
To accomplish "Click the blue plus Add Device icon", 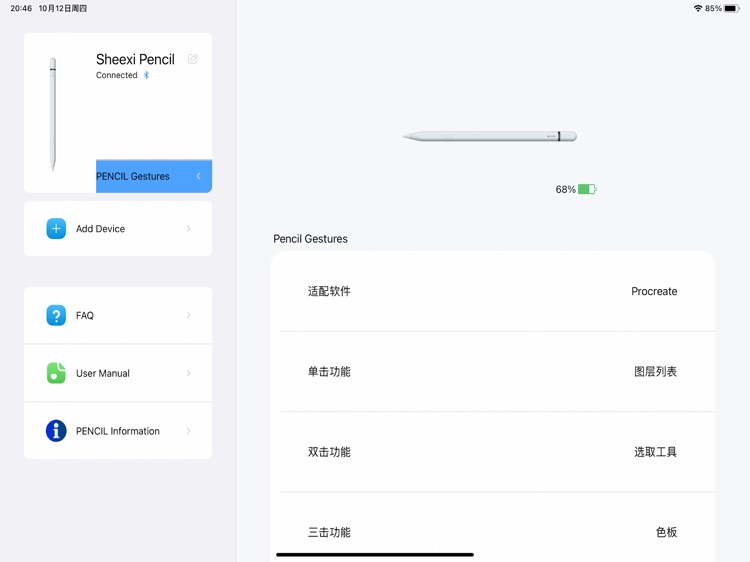I will point(56,229).
